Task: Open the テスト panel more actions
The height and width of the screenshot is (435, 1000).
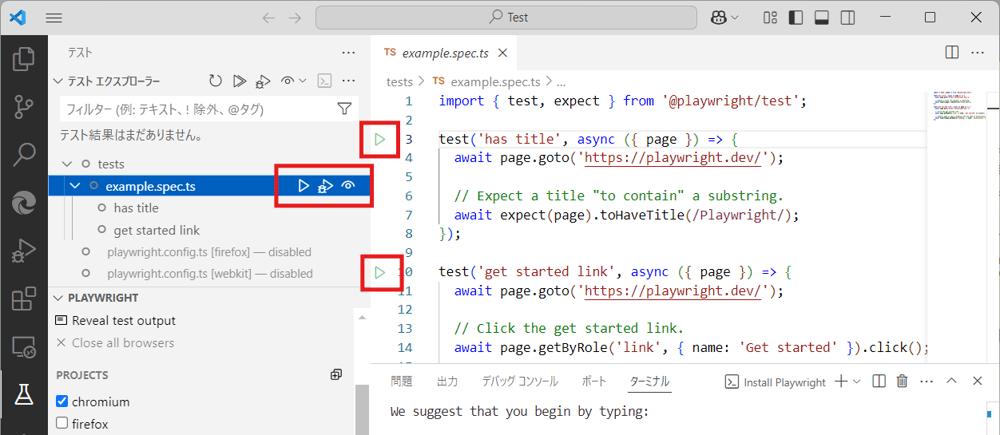Action: click(x=348, y=53)
